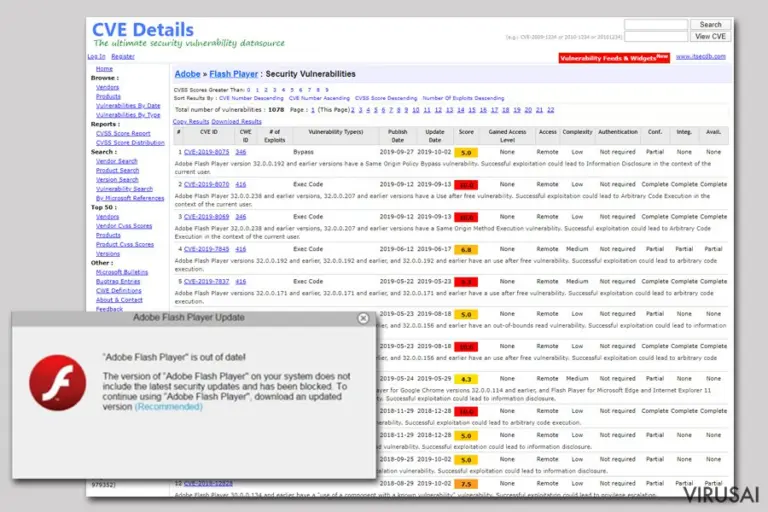The image size is (768, 512).
Task: Sort by Number Of Exploits Descending
Action: pos(463,98)
